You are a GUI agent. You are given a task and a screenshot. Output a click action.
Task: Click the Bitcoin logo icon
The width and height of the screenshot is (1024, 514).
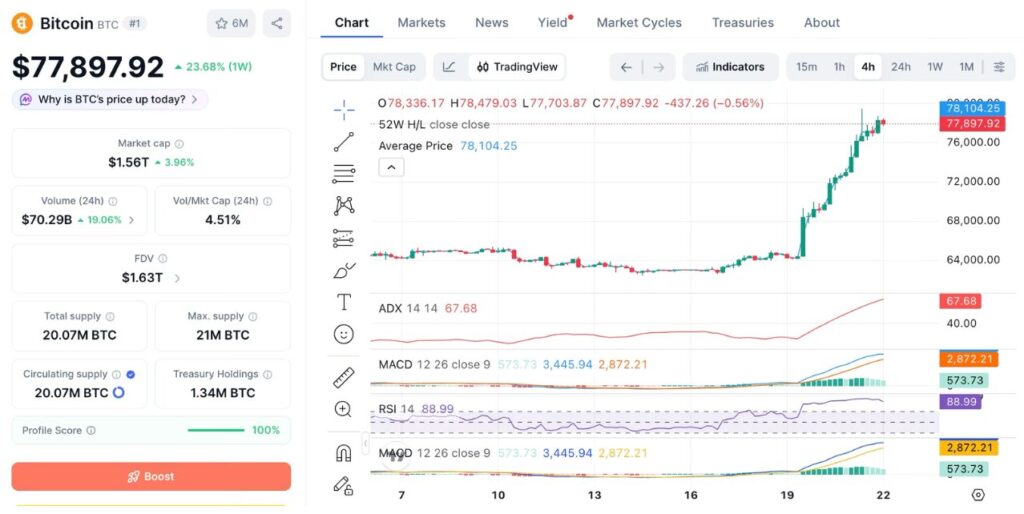[x=22, y=24]
